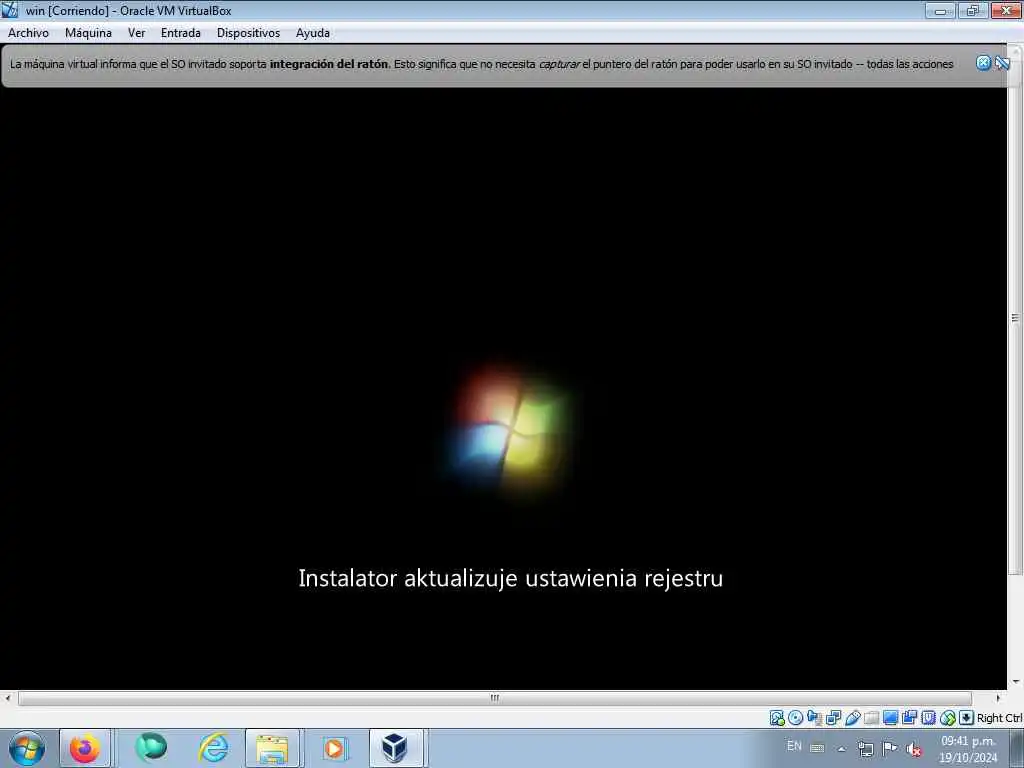Screen dimensions: 1024x768
Task: Minimize the VirtualBox window
Action: point(940,10)
